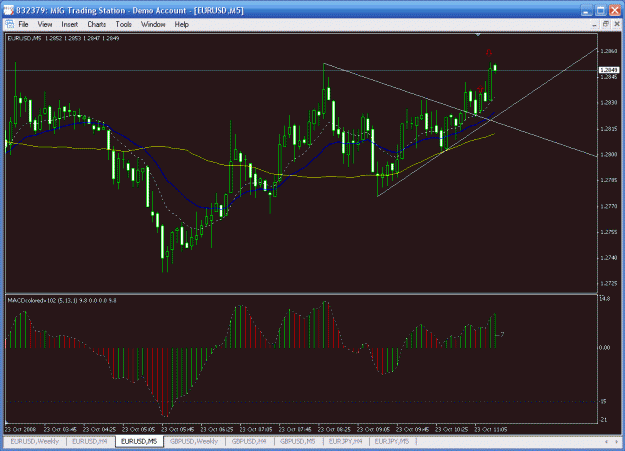Click the current price label 1.2849

(x=609, y=70)
